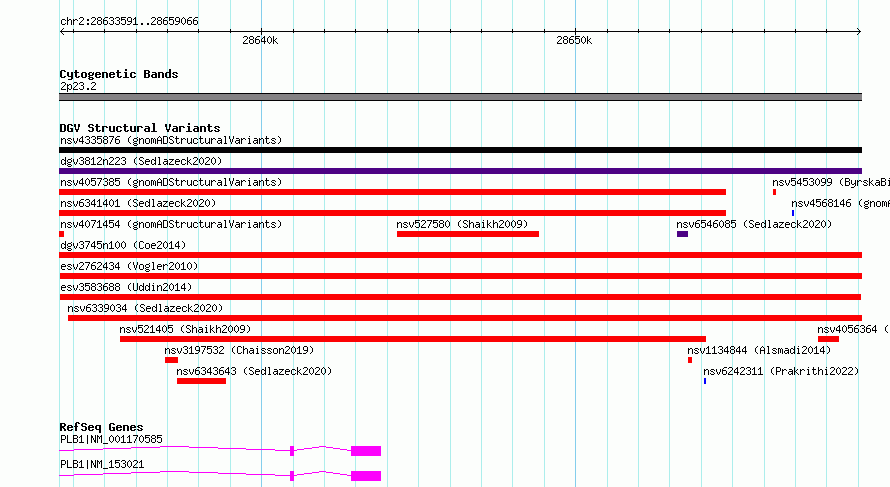Screen dimensions: 890x487
Task: Click the nsv6339034 (Sedlazeck2020) label
Action: point(145,308)
